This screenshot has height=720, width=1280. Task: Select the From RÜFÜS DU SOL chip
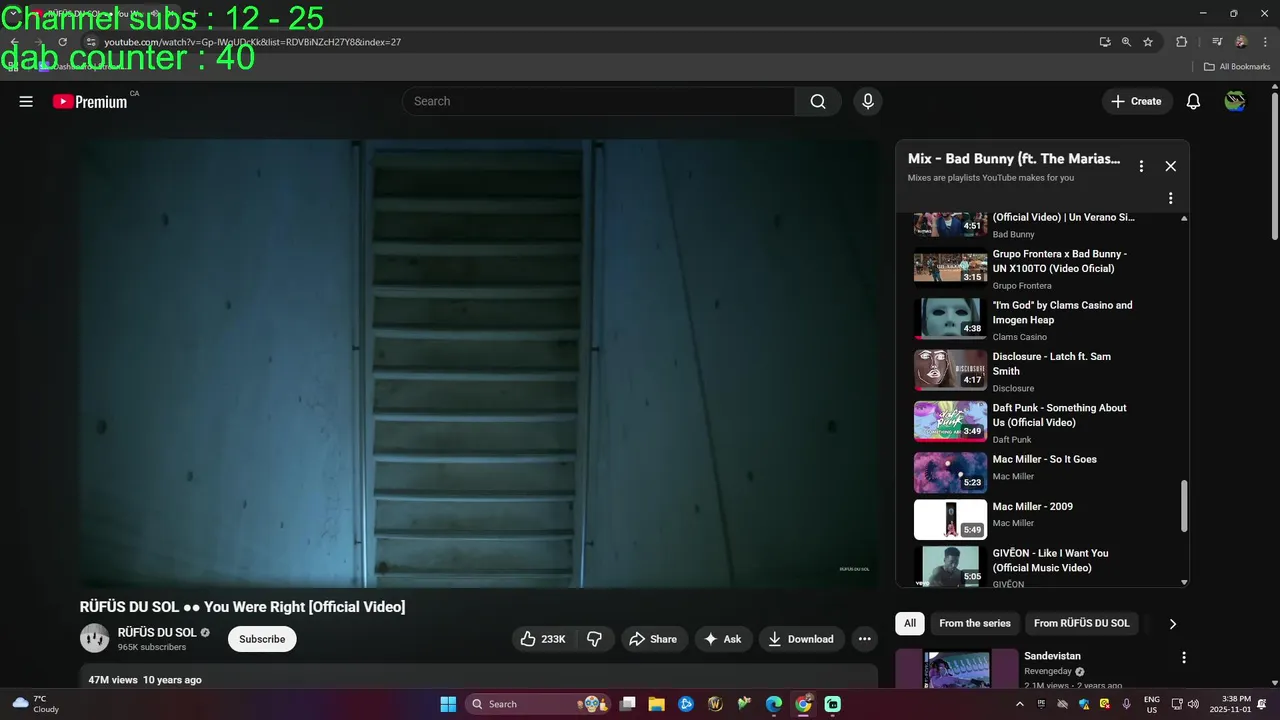(1081, 623)
